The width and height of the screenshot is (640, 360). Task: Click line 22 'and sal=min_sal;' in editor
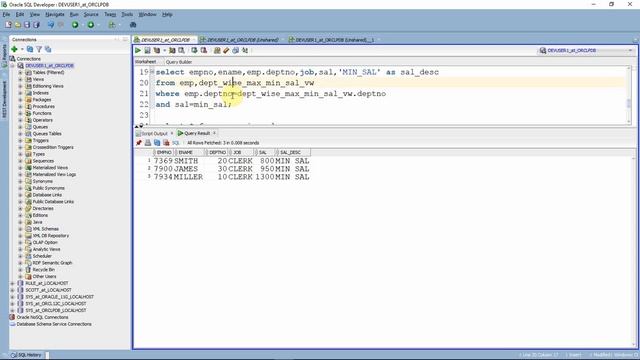pos(193,104)
